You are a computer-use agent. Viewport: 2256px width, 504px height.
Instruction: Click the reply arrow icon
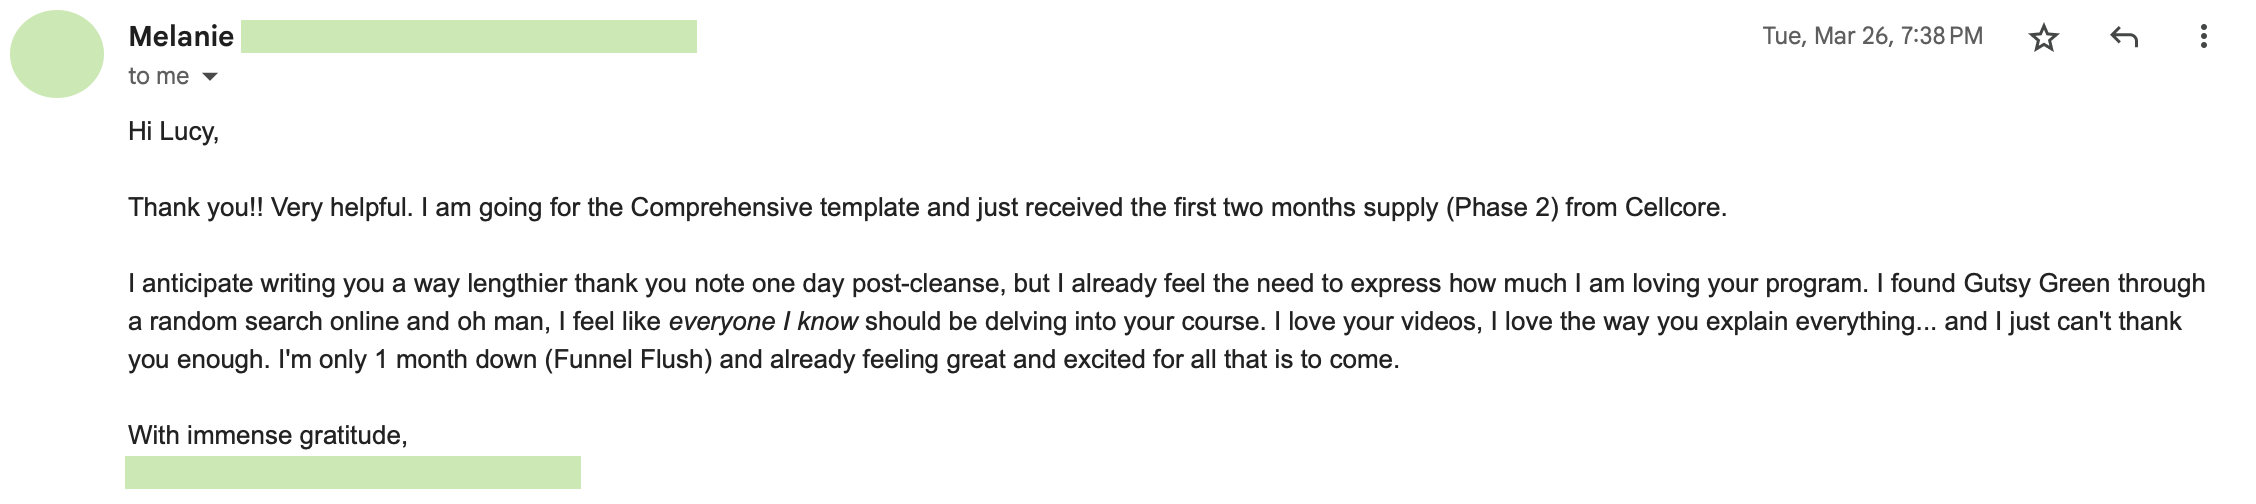click(x=2123, y=38)
